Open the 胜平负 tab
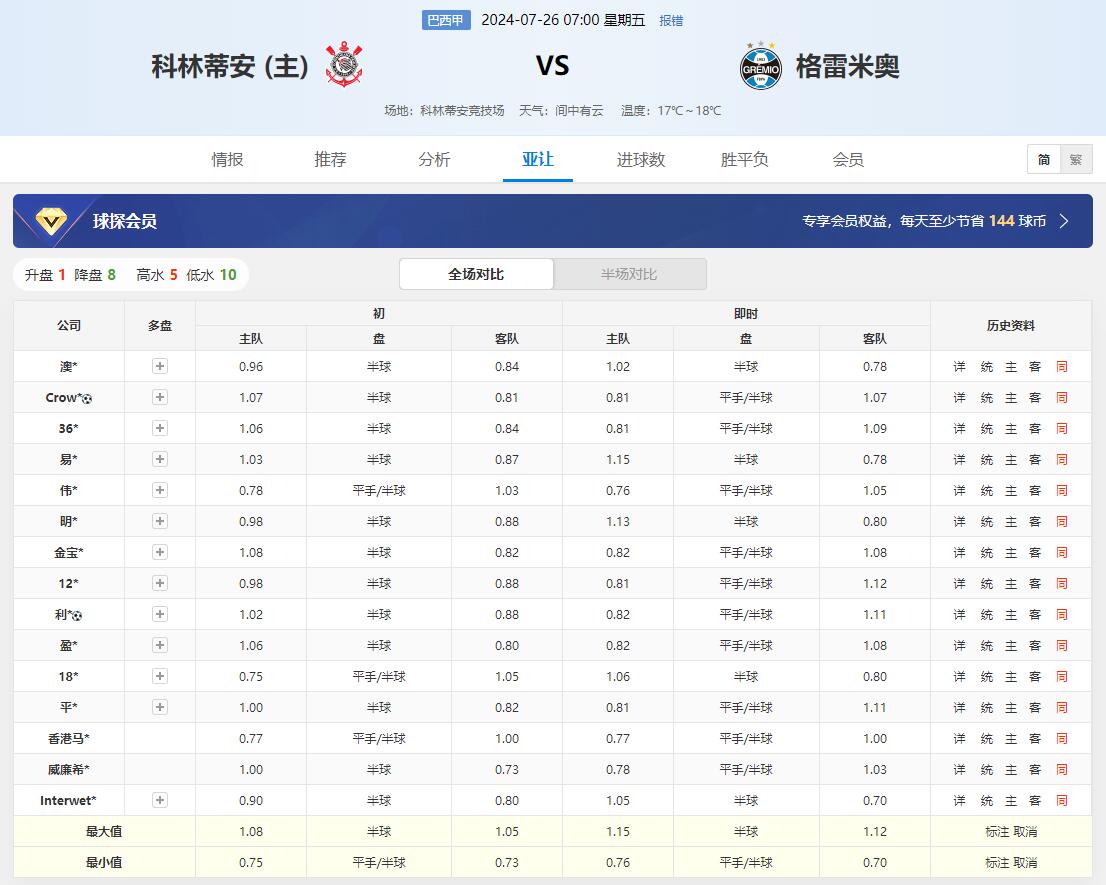 point(744,160)
